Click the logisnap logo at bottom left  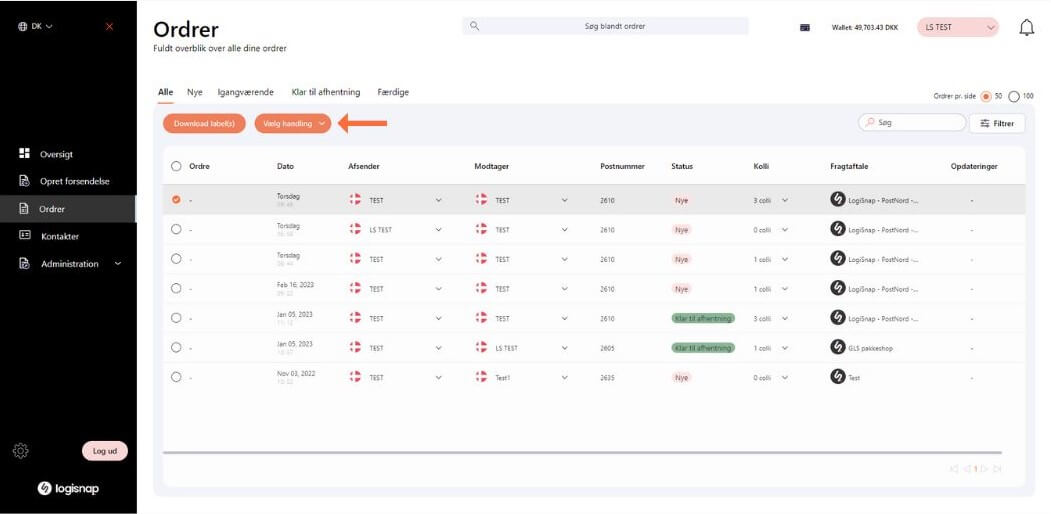click(68, 488)
